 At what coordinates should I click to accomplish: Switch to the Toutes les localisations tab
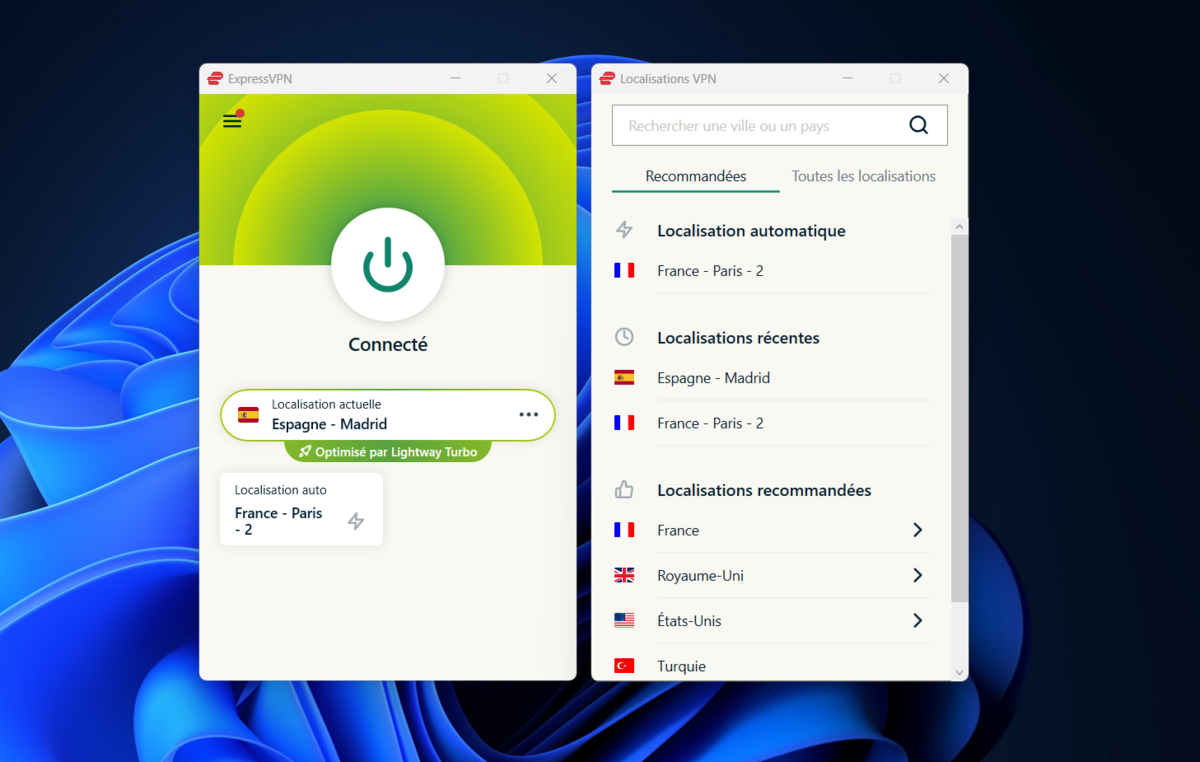[x=864, y=176]
